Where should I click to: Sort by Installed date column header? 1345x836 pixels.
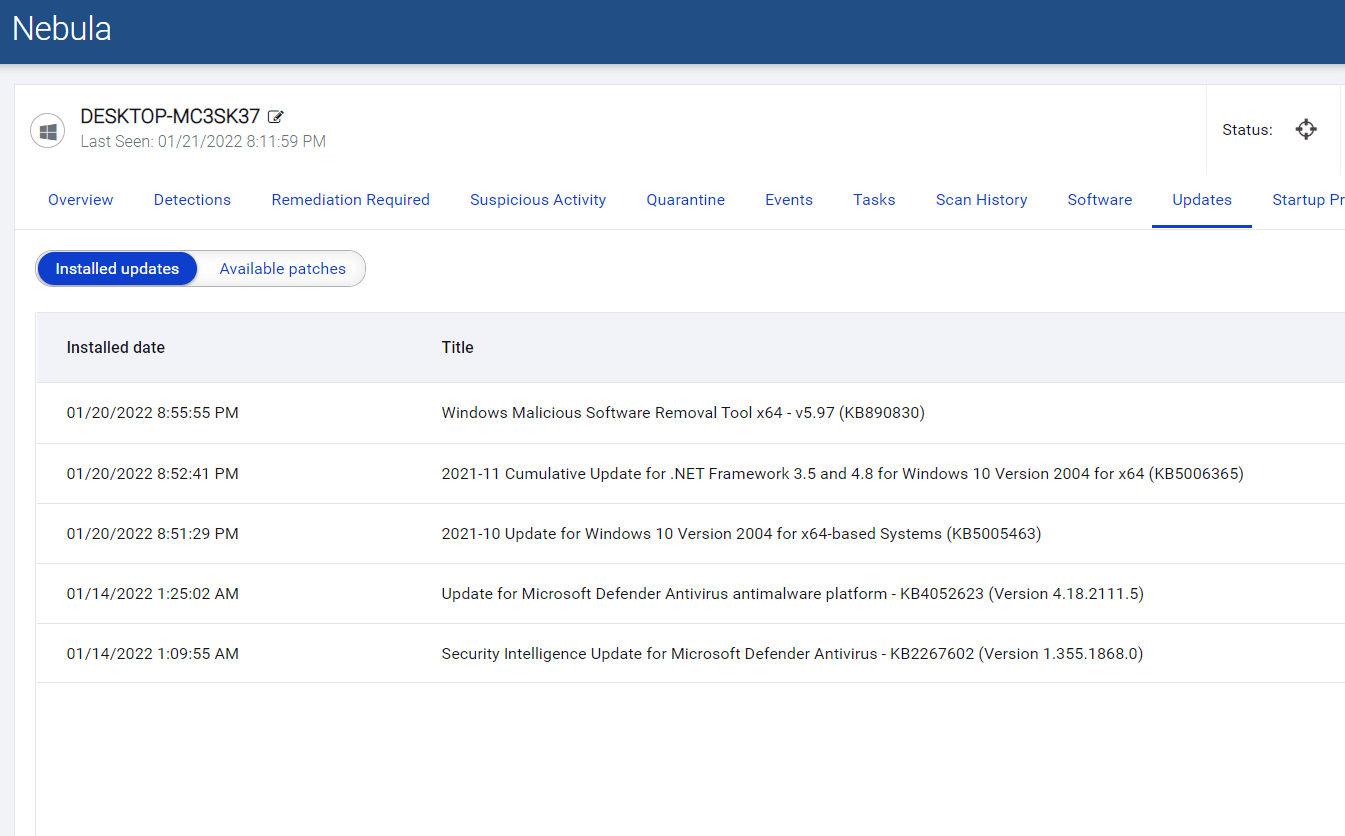coord(116,348)
